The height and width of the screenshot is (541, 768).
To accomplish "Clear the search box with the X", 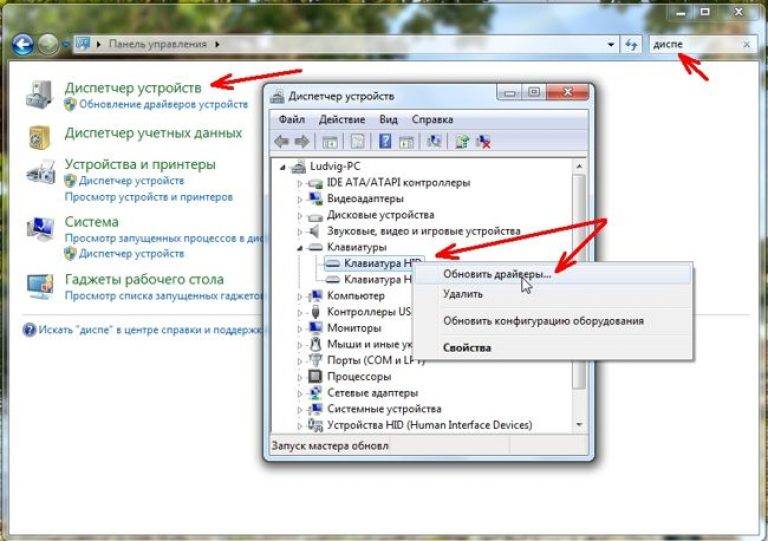I will [x=746, y=45].
